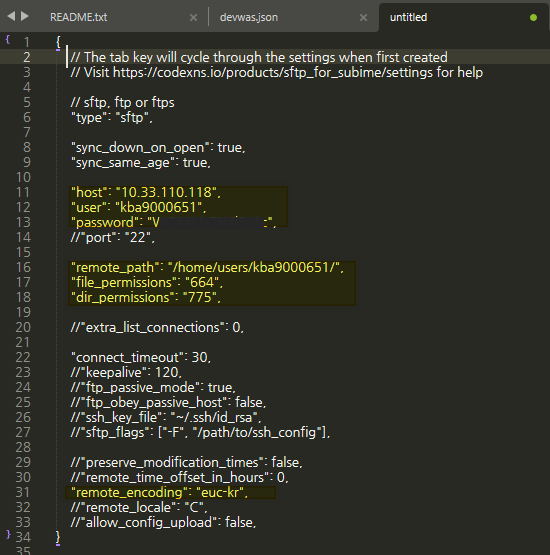This screenshot has height=555, width=550.
Task: Click the "remote_path" line
Action: 207,268
